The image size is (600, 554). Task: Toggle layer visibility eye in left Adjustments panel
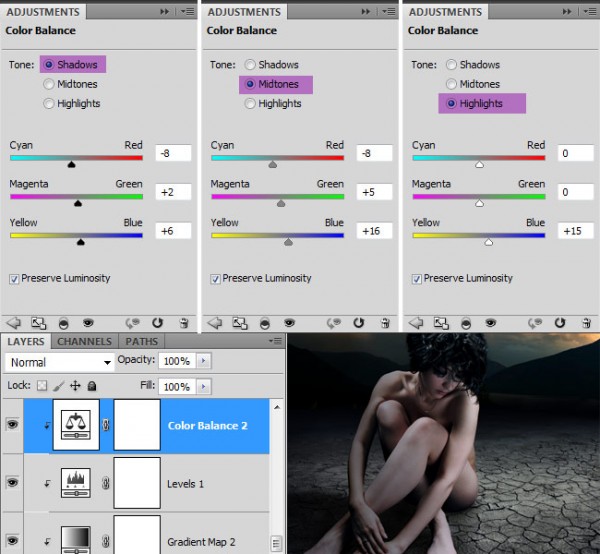[88, 323]
